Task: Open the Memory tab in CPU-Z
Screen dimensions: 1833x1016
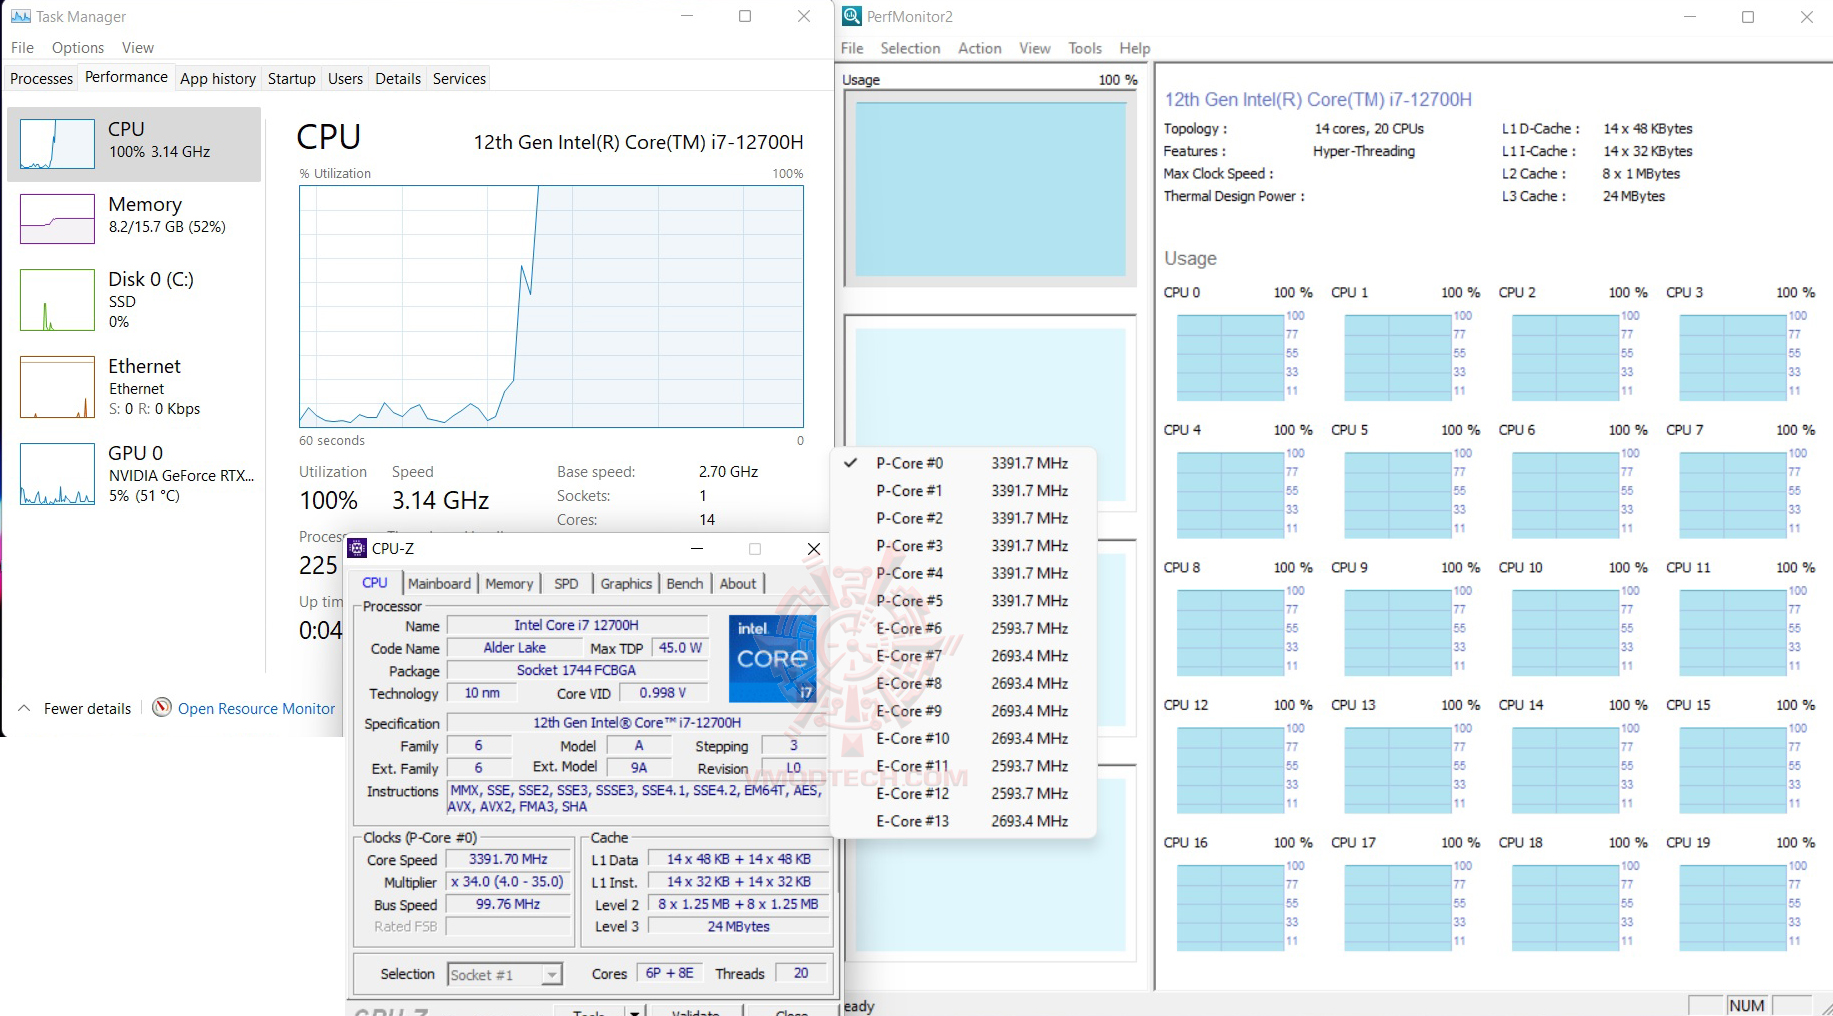Action: [509, 584]
